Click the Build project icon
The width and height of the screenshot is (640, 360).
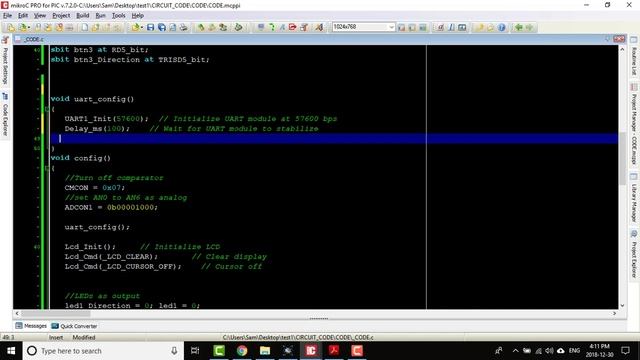(x=201, y=27)
